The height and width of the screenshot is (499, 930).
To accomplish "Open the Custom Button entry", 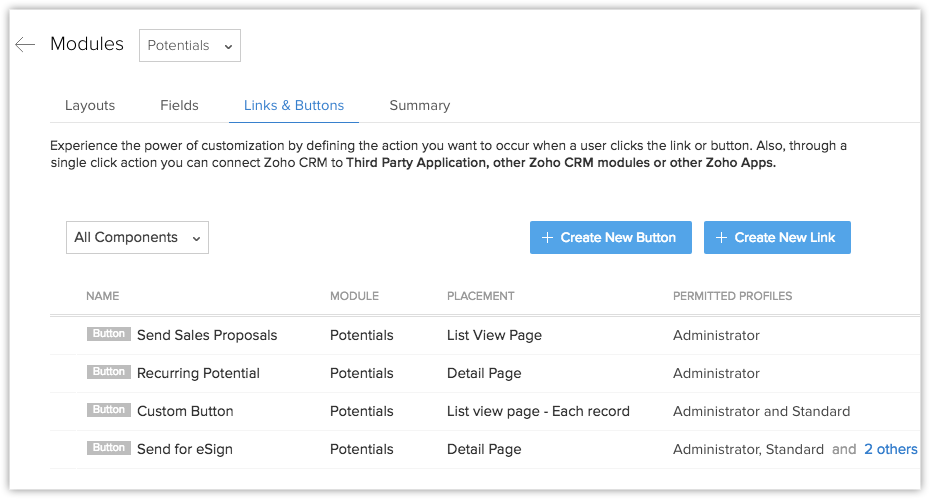I will click(185, 411).
